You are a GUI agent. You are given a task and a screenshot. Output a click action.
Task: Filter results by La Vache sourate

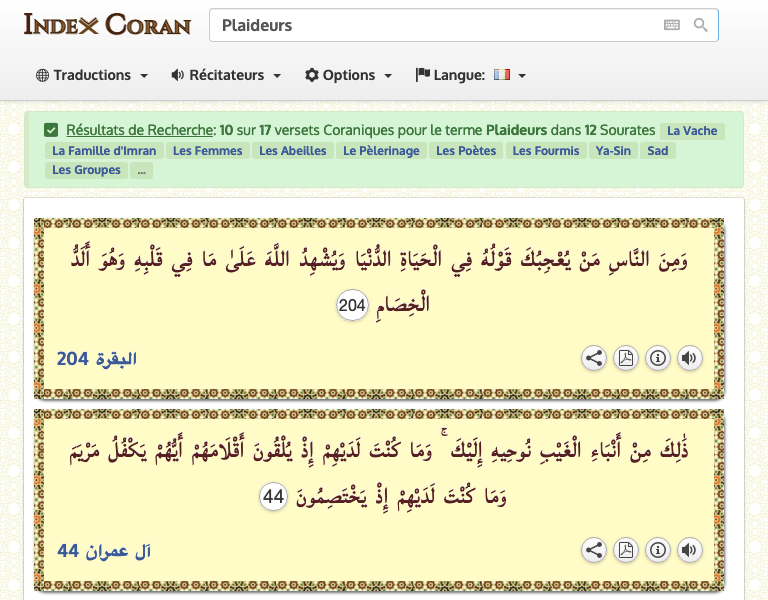[x=692, y=131]
